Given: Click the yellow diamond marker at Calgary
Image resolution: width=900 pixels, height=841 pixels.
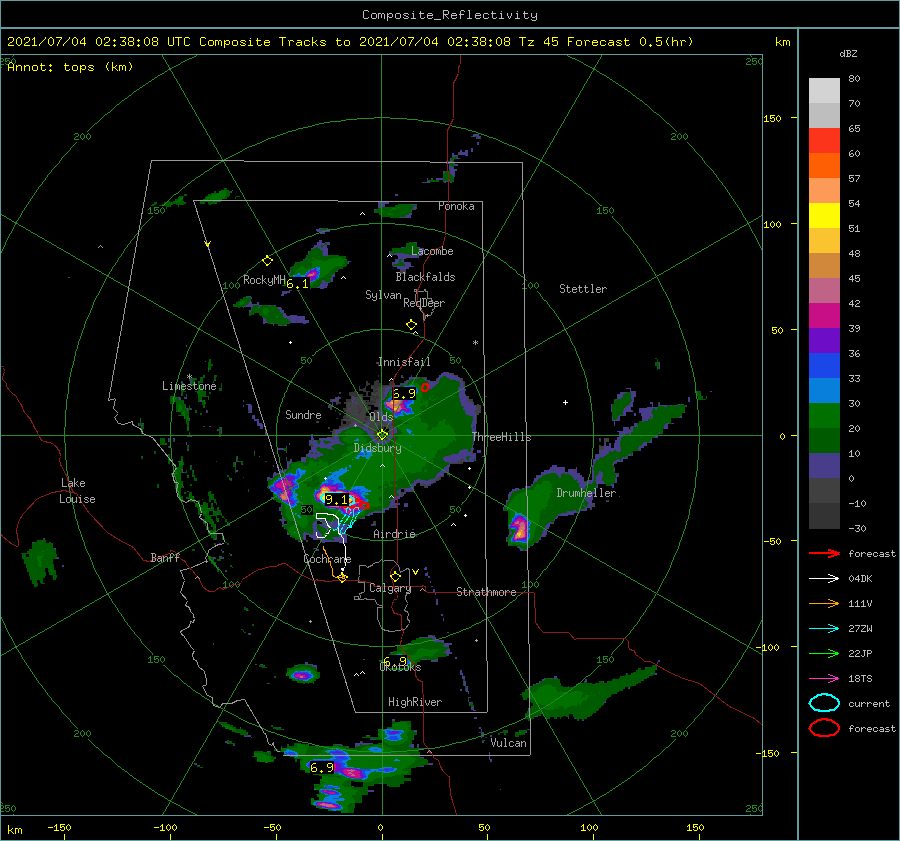Looking at the screenshot, I should pyautogui.click(x=395, y=576).
